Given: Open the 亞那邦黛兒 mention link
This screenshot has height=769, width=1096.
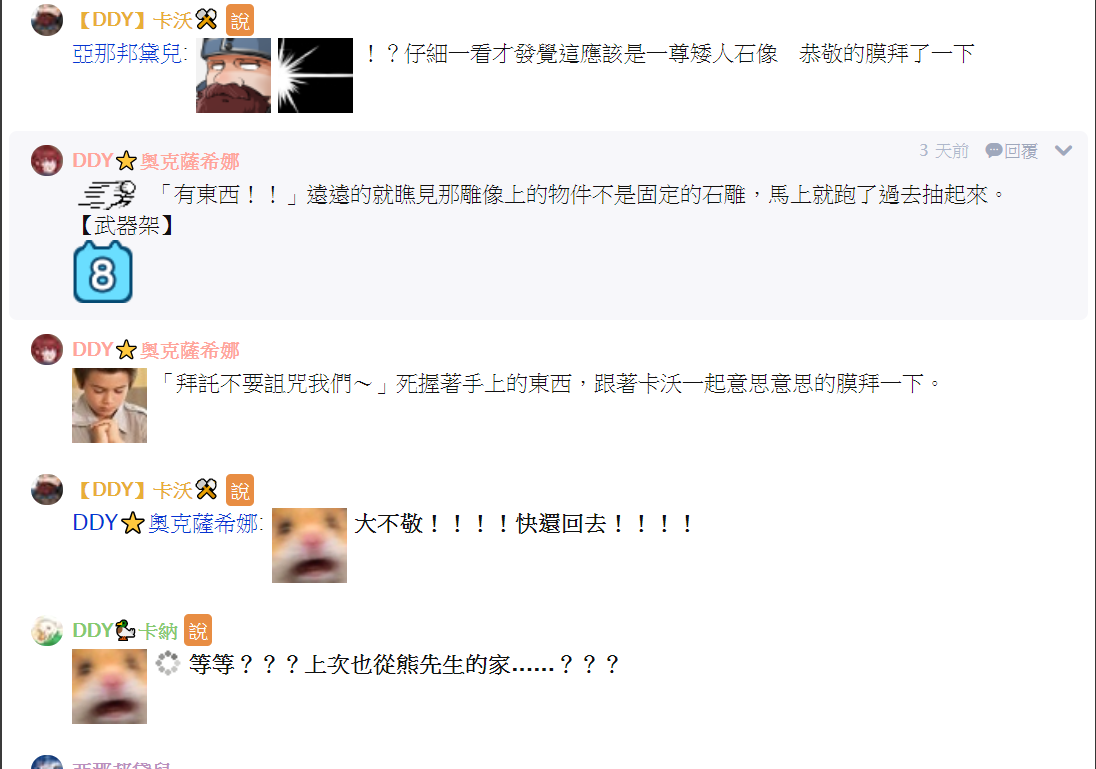Looking at the screenshot, I should pos(130,54).
